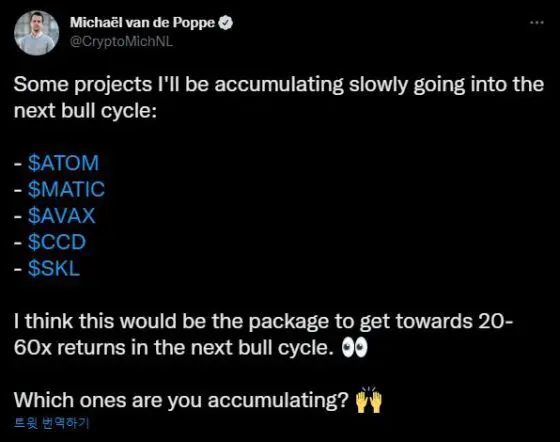Click the Michaël van de Poppe display name
560x442 pixels.
(142, 22)
